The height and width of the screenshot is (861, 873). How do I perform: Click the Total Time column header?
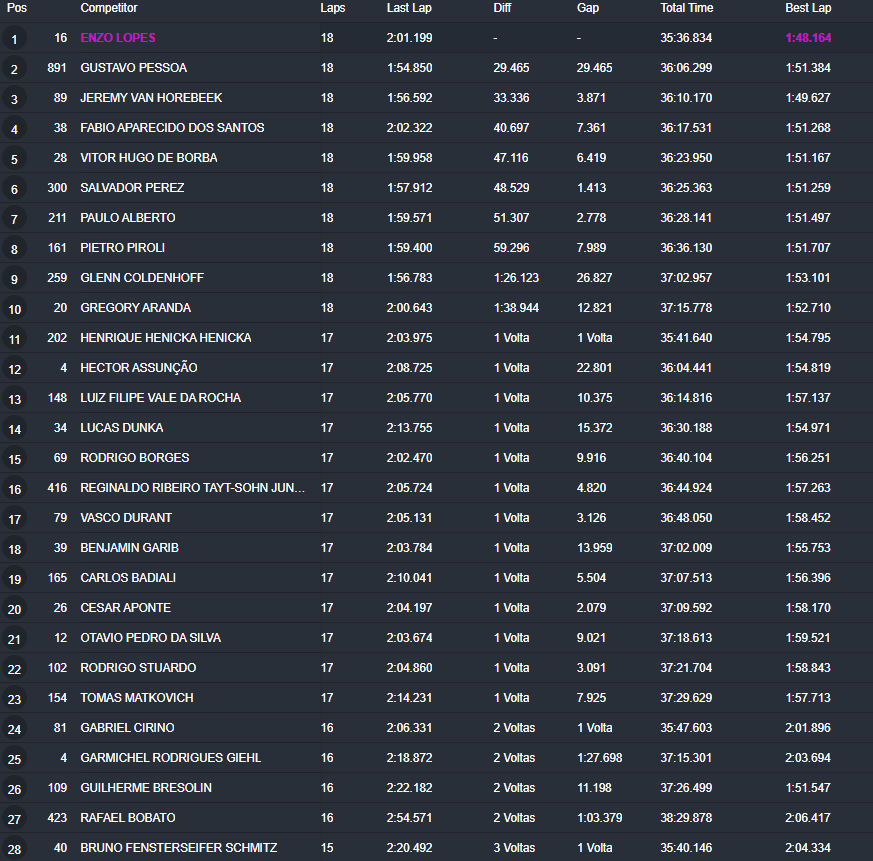click(687, 8)
